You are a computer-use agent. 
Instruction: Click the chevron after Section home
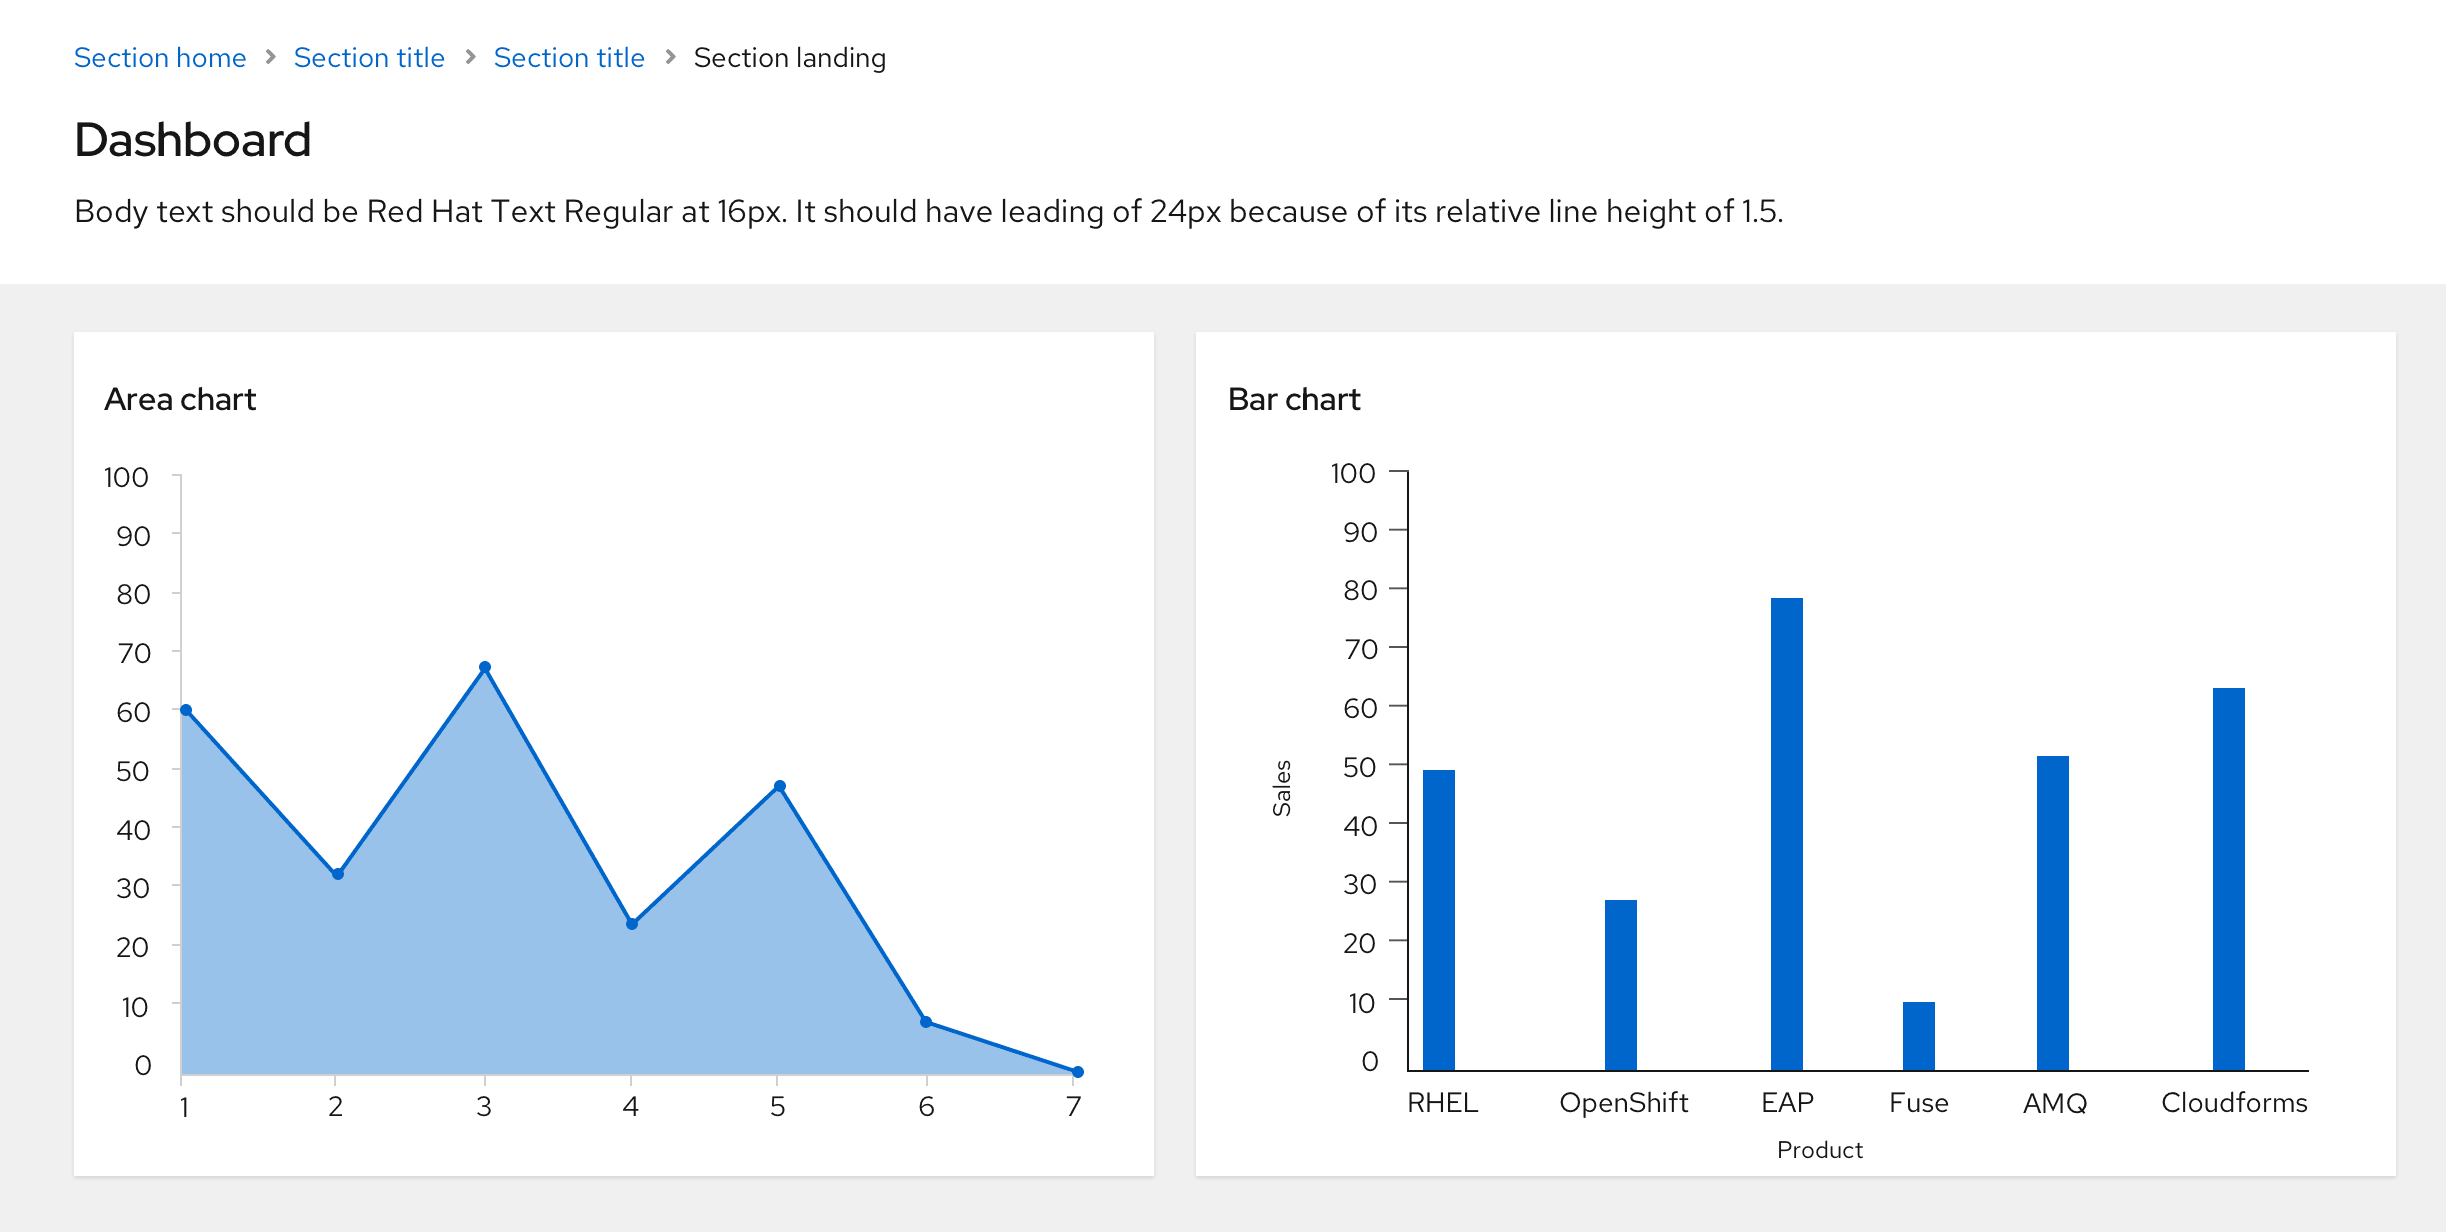click(x=270, y=58)
